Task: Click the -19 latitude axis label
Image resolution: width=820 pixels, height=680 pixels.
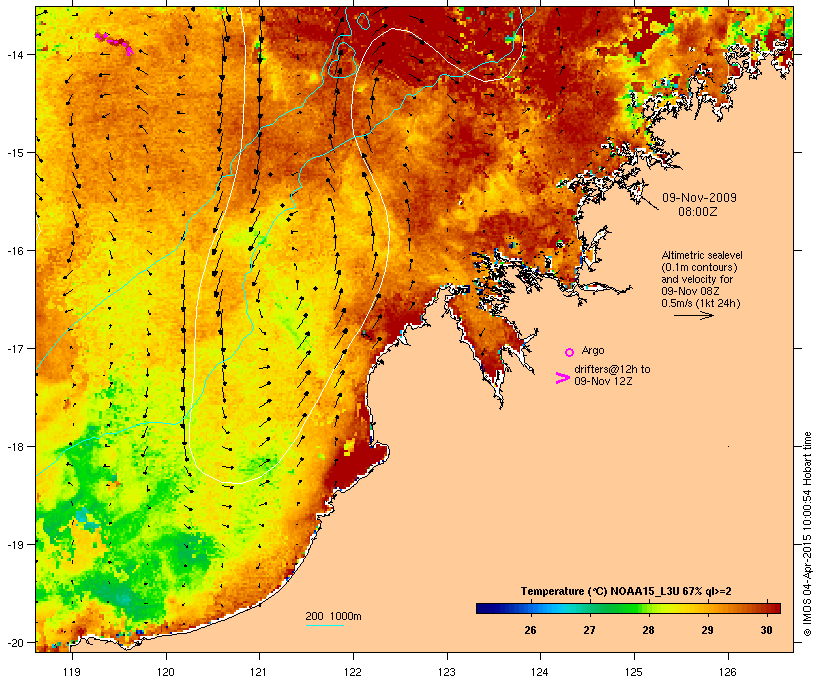Action: coord(14,545)
